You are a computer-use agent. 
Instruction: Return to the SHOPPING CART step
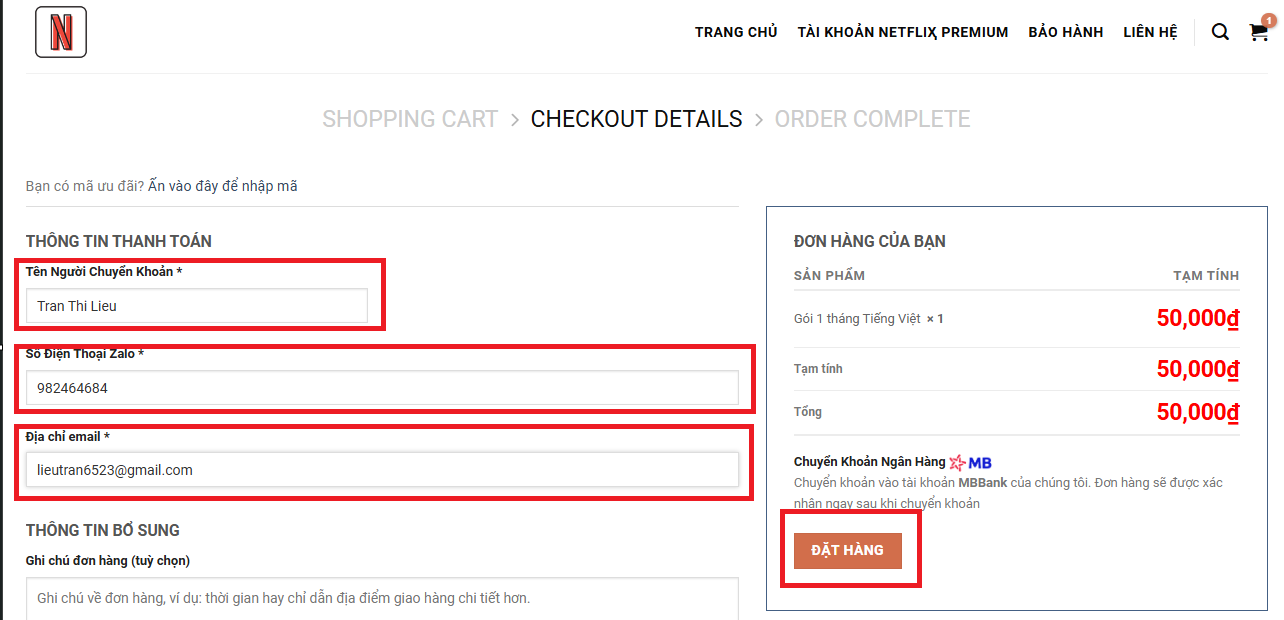tap(410, 119)
